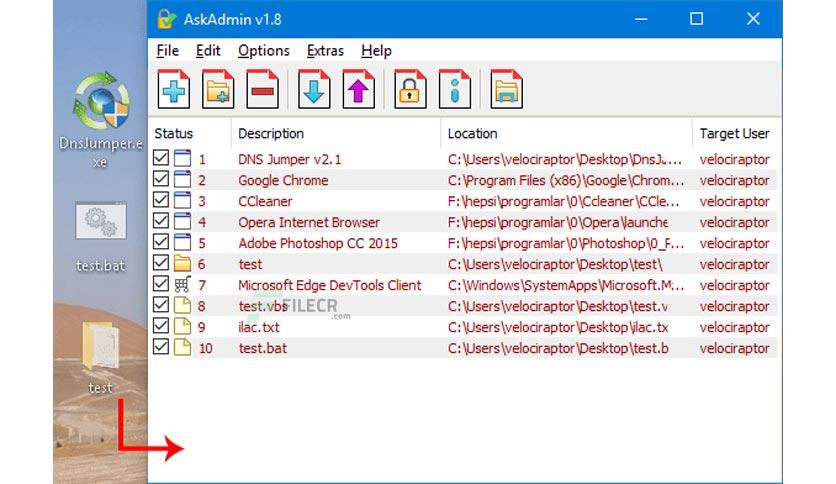Open the Help menu
This screenshot has width=836, height=484.
(376, 51)
